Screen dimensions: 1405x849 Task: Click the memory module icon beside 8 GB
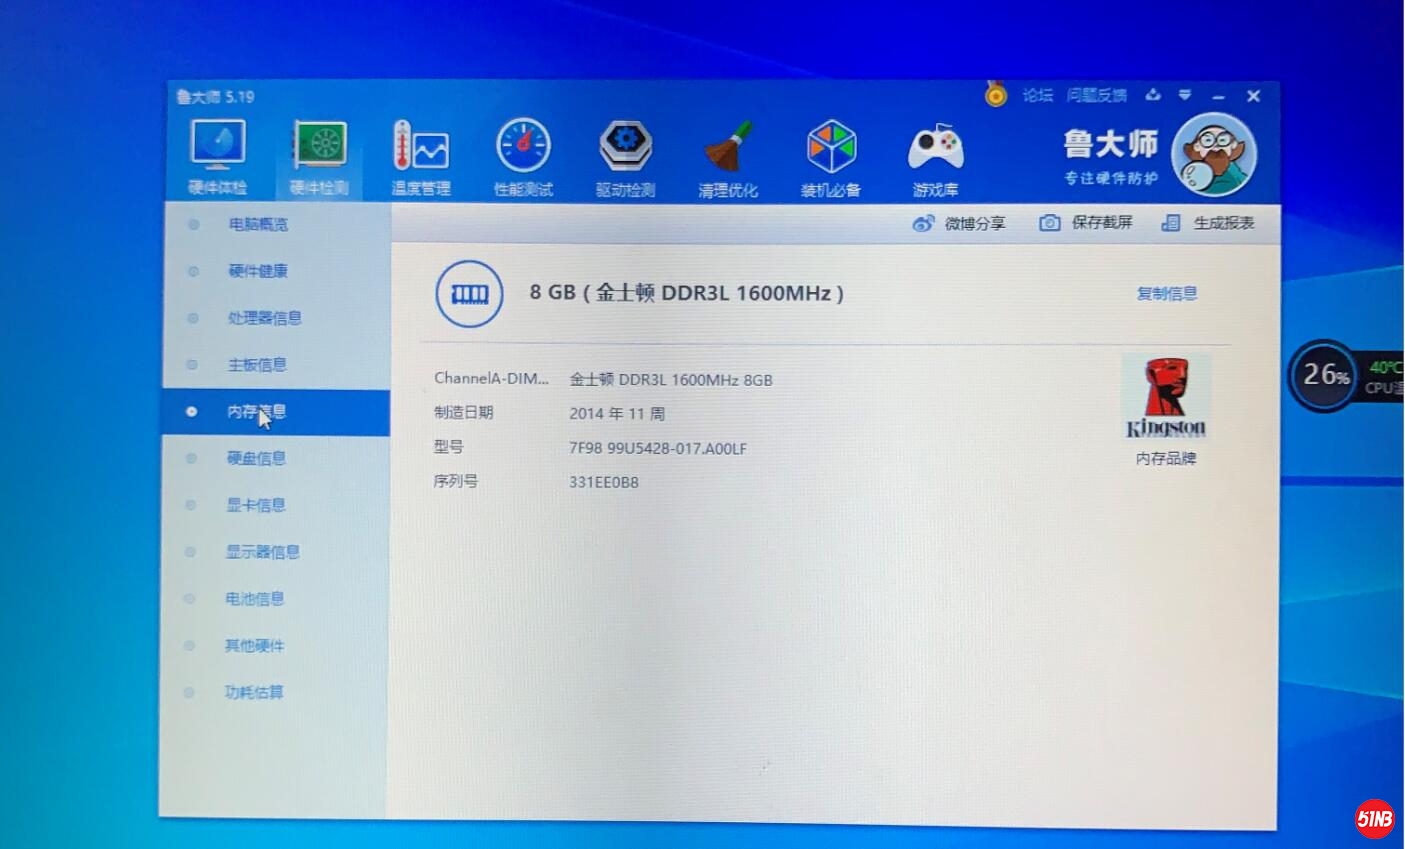pos(469,294)
